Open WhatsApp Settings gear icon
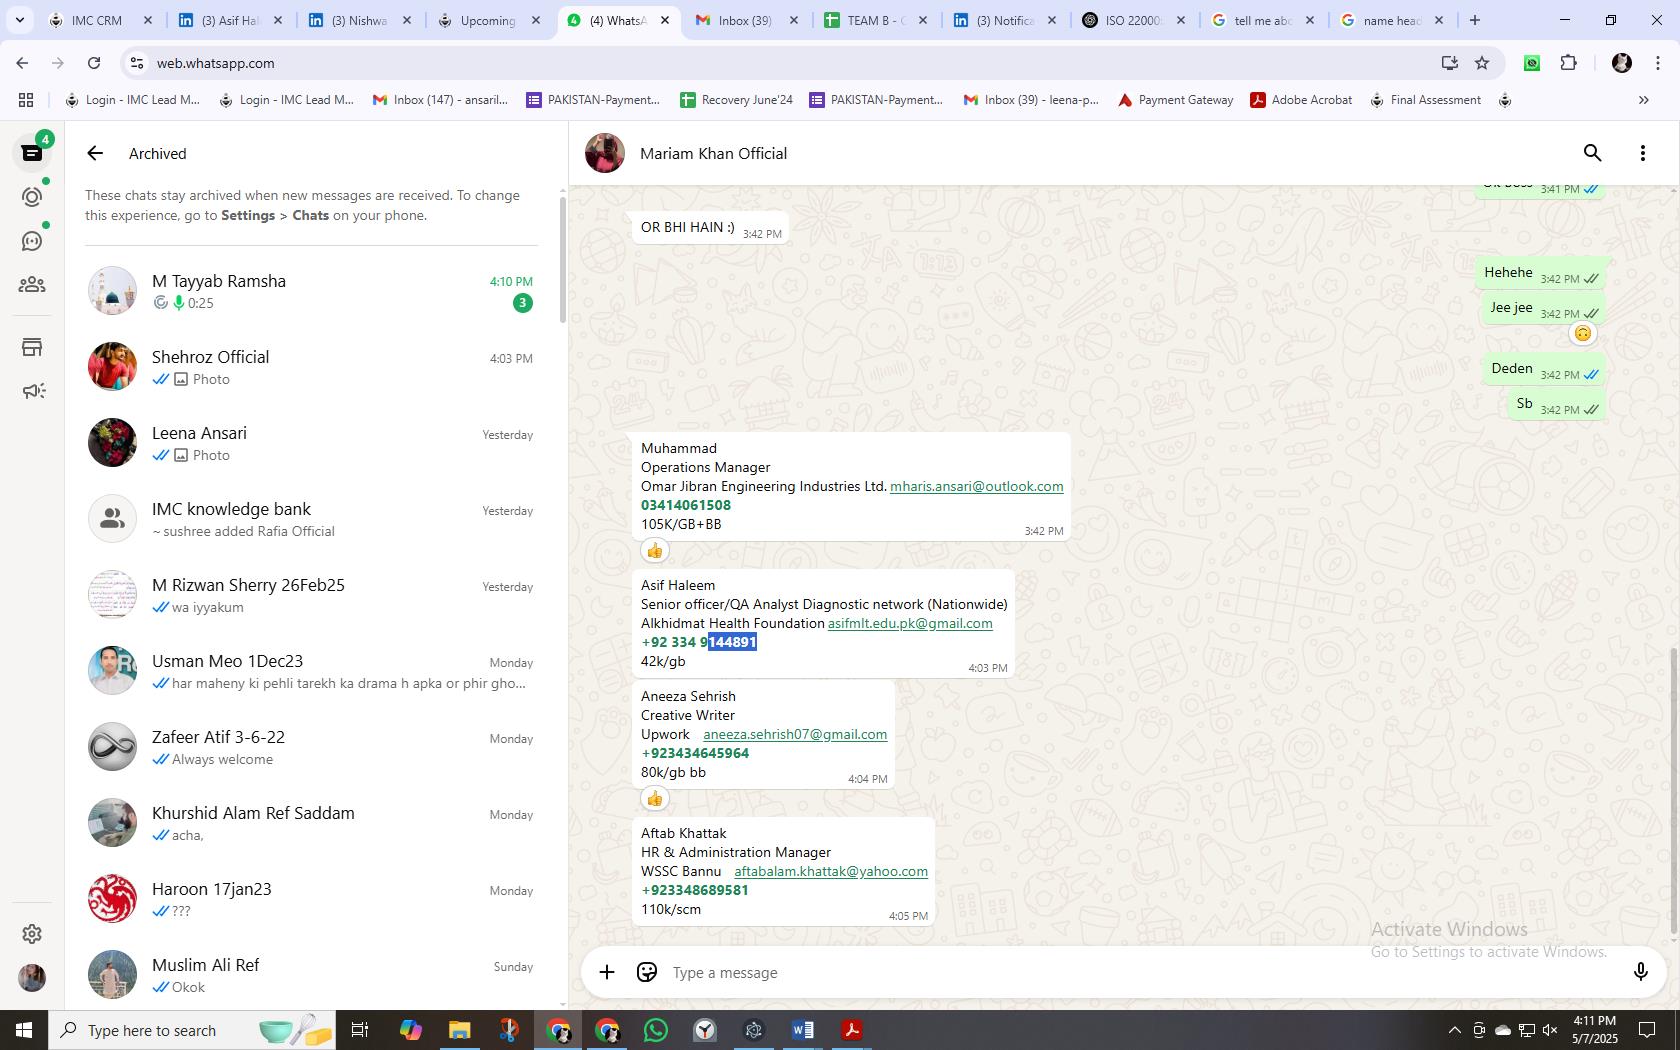The height and width of the screenshot is (1050, 1680). [x=32, y=933]
